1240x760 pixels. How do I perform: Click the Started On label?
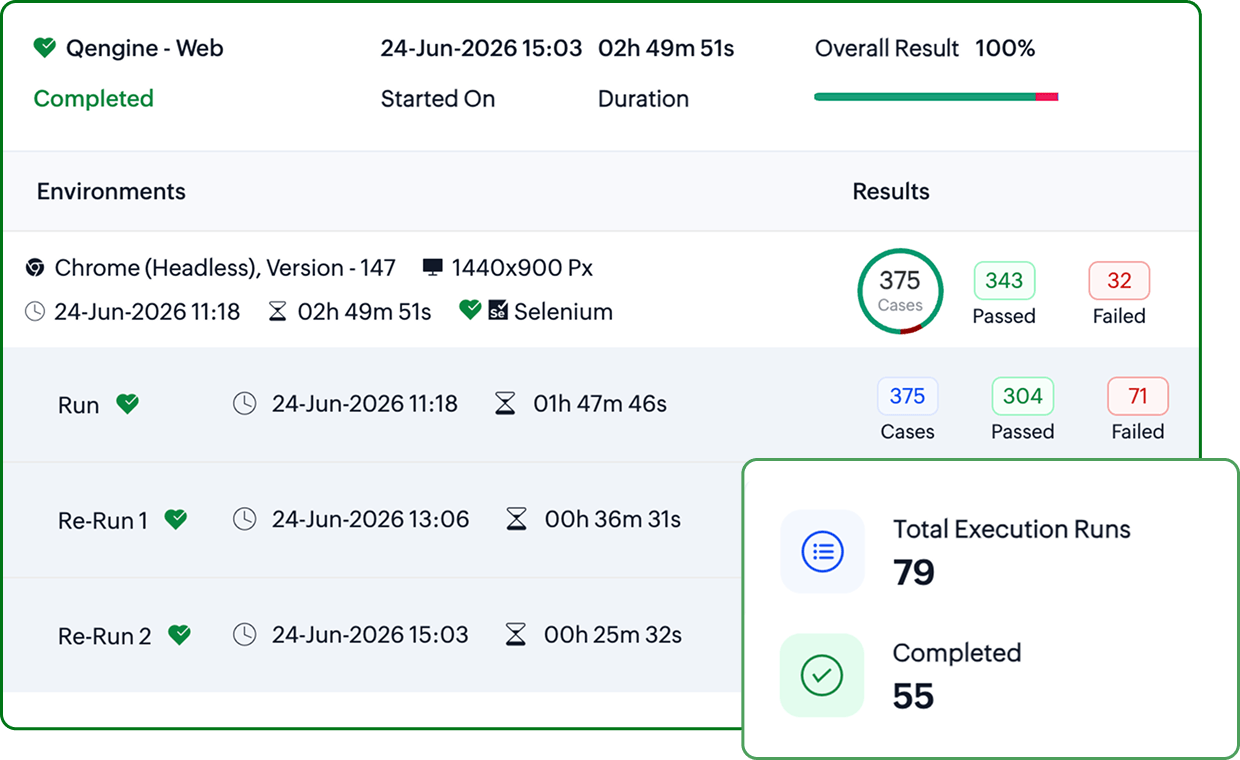tap(438, 99)
